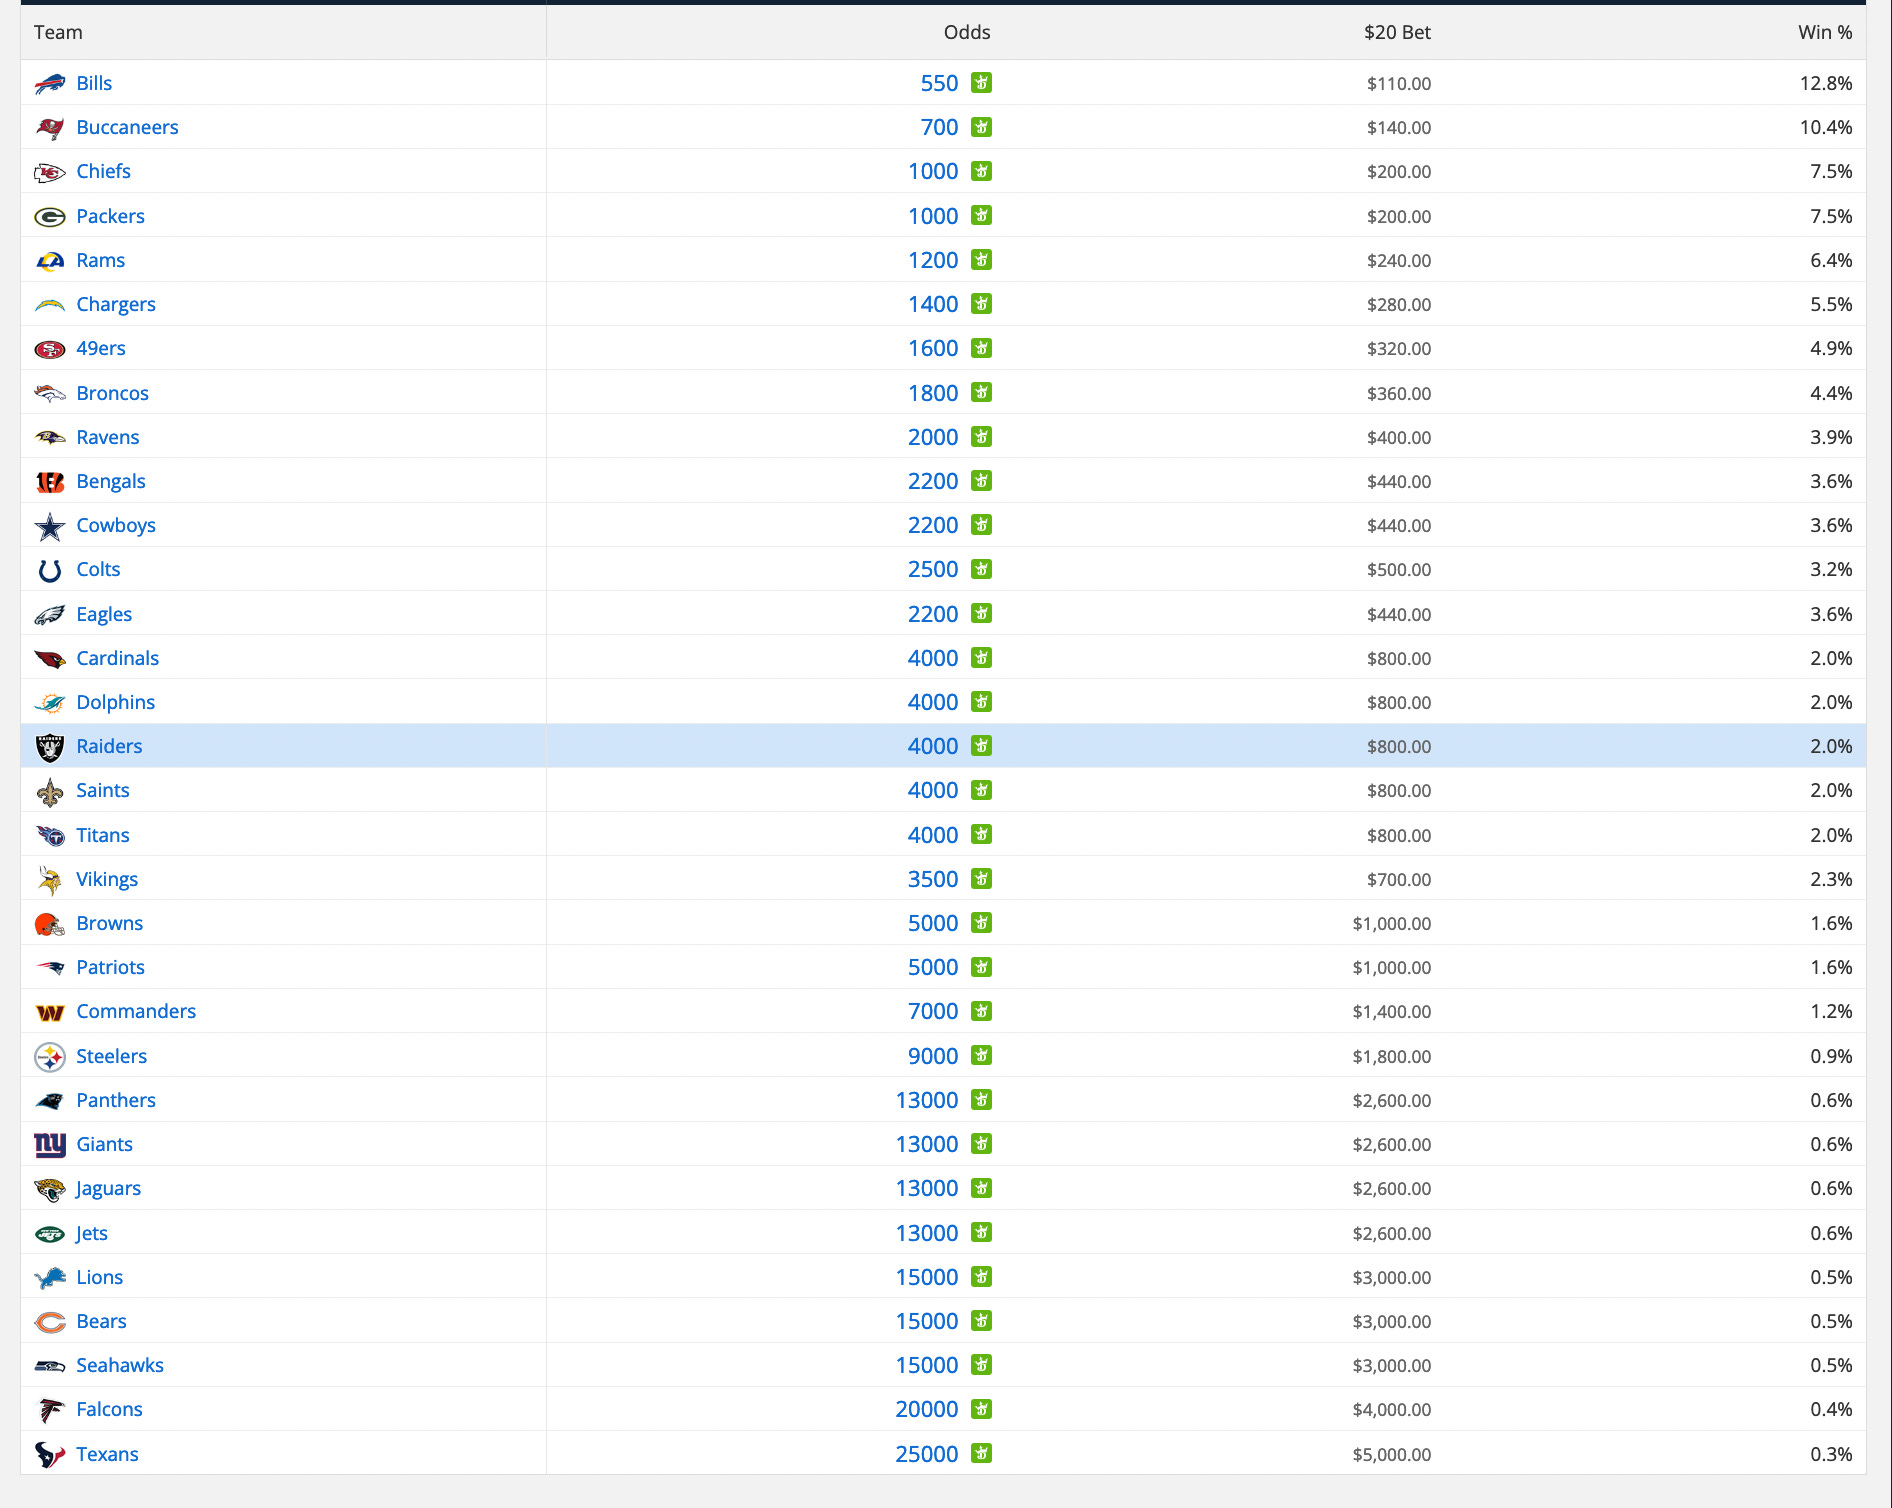Click the Chiefs arrowhead logo
This screenshot has width=1892, height=1508.
(x=50, y=172)
